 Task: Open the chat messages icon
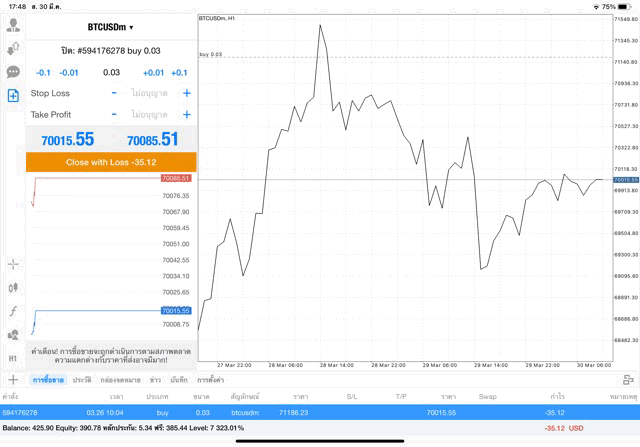13,72
